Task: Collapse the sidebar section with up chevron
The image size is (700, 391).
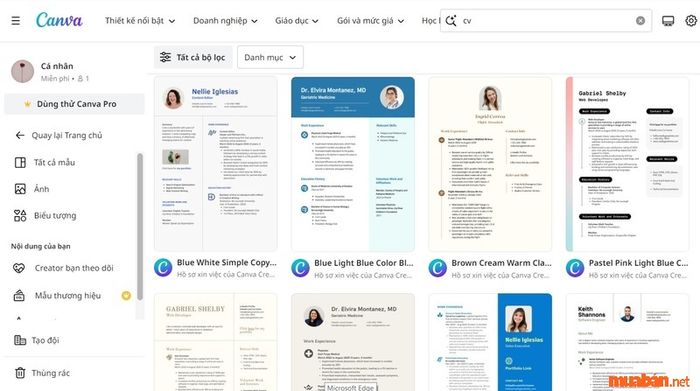Action: click(x=19, y=319)
